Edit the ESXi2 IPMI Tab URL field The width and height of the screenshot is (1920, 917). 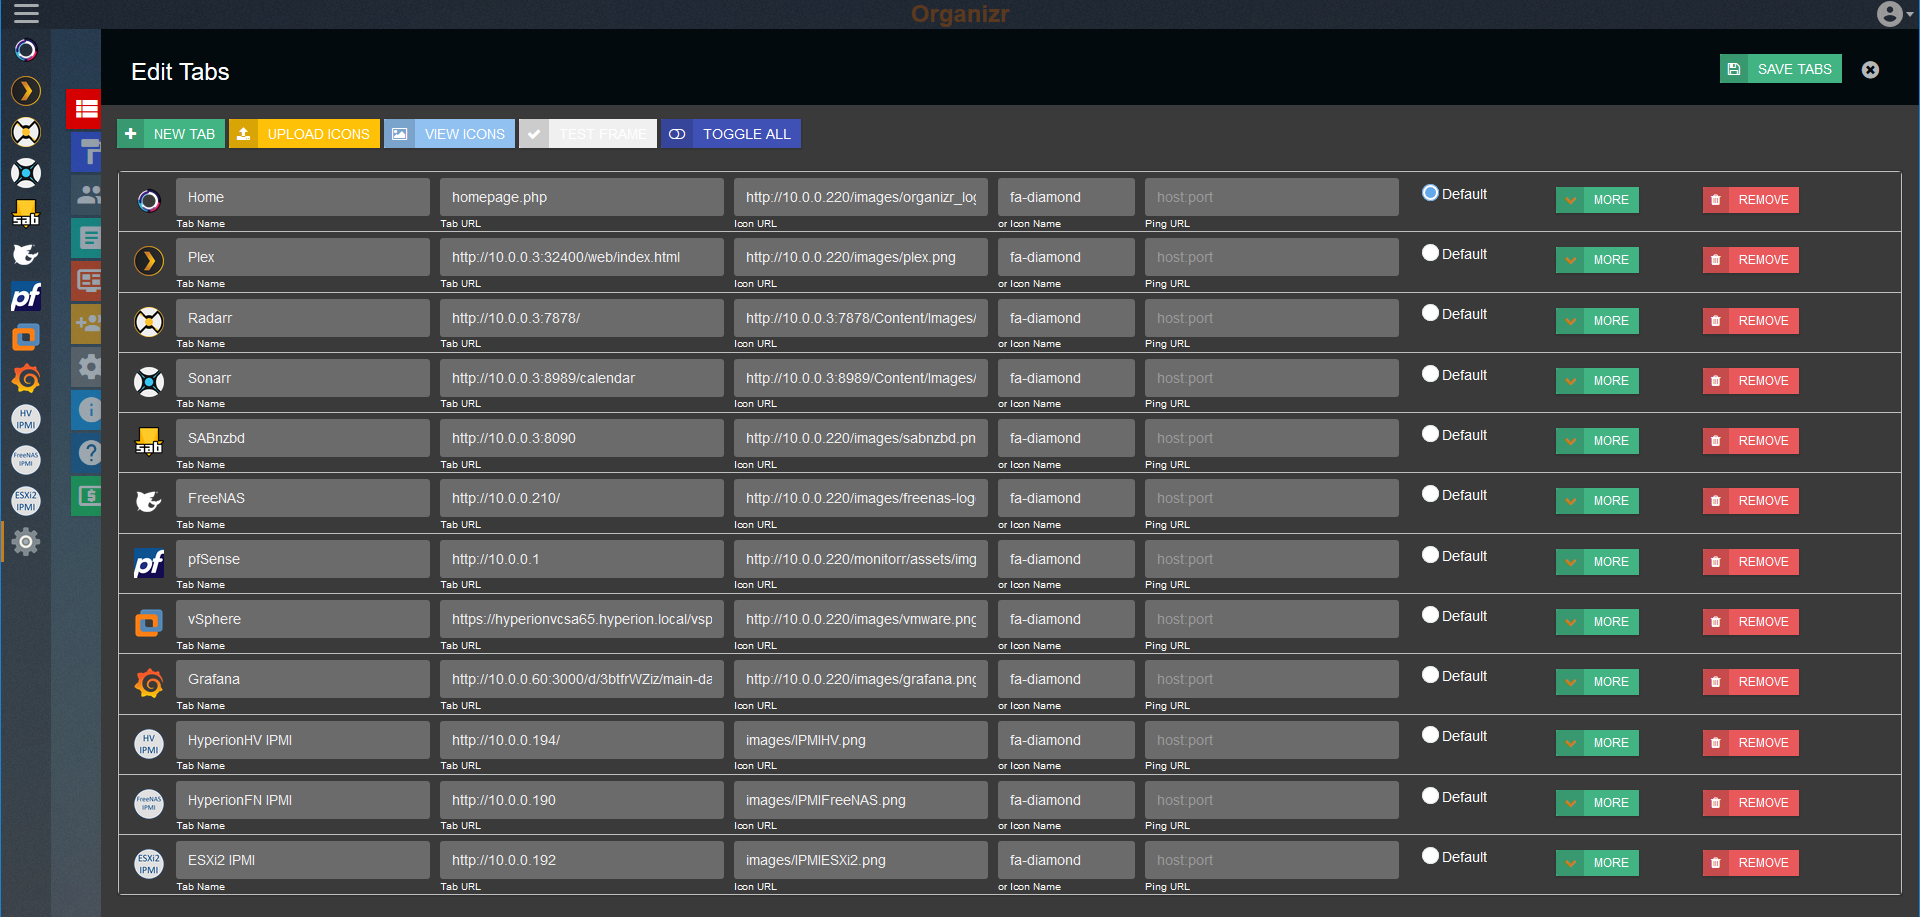point(582,860)
